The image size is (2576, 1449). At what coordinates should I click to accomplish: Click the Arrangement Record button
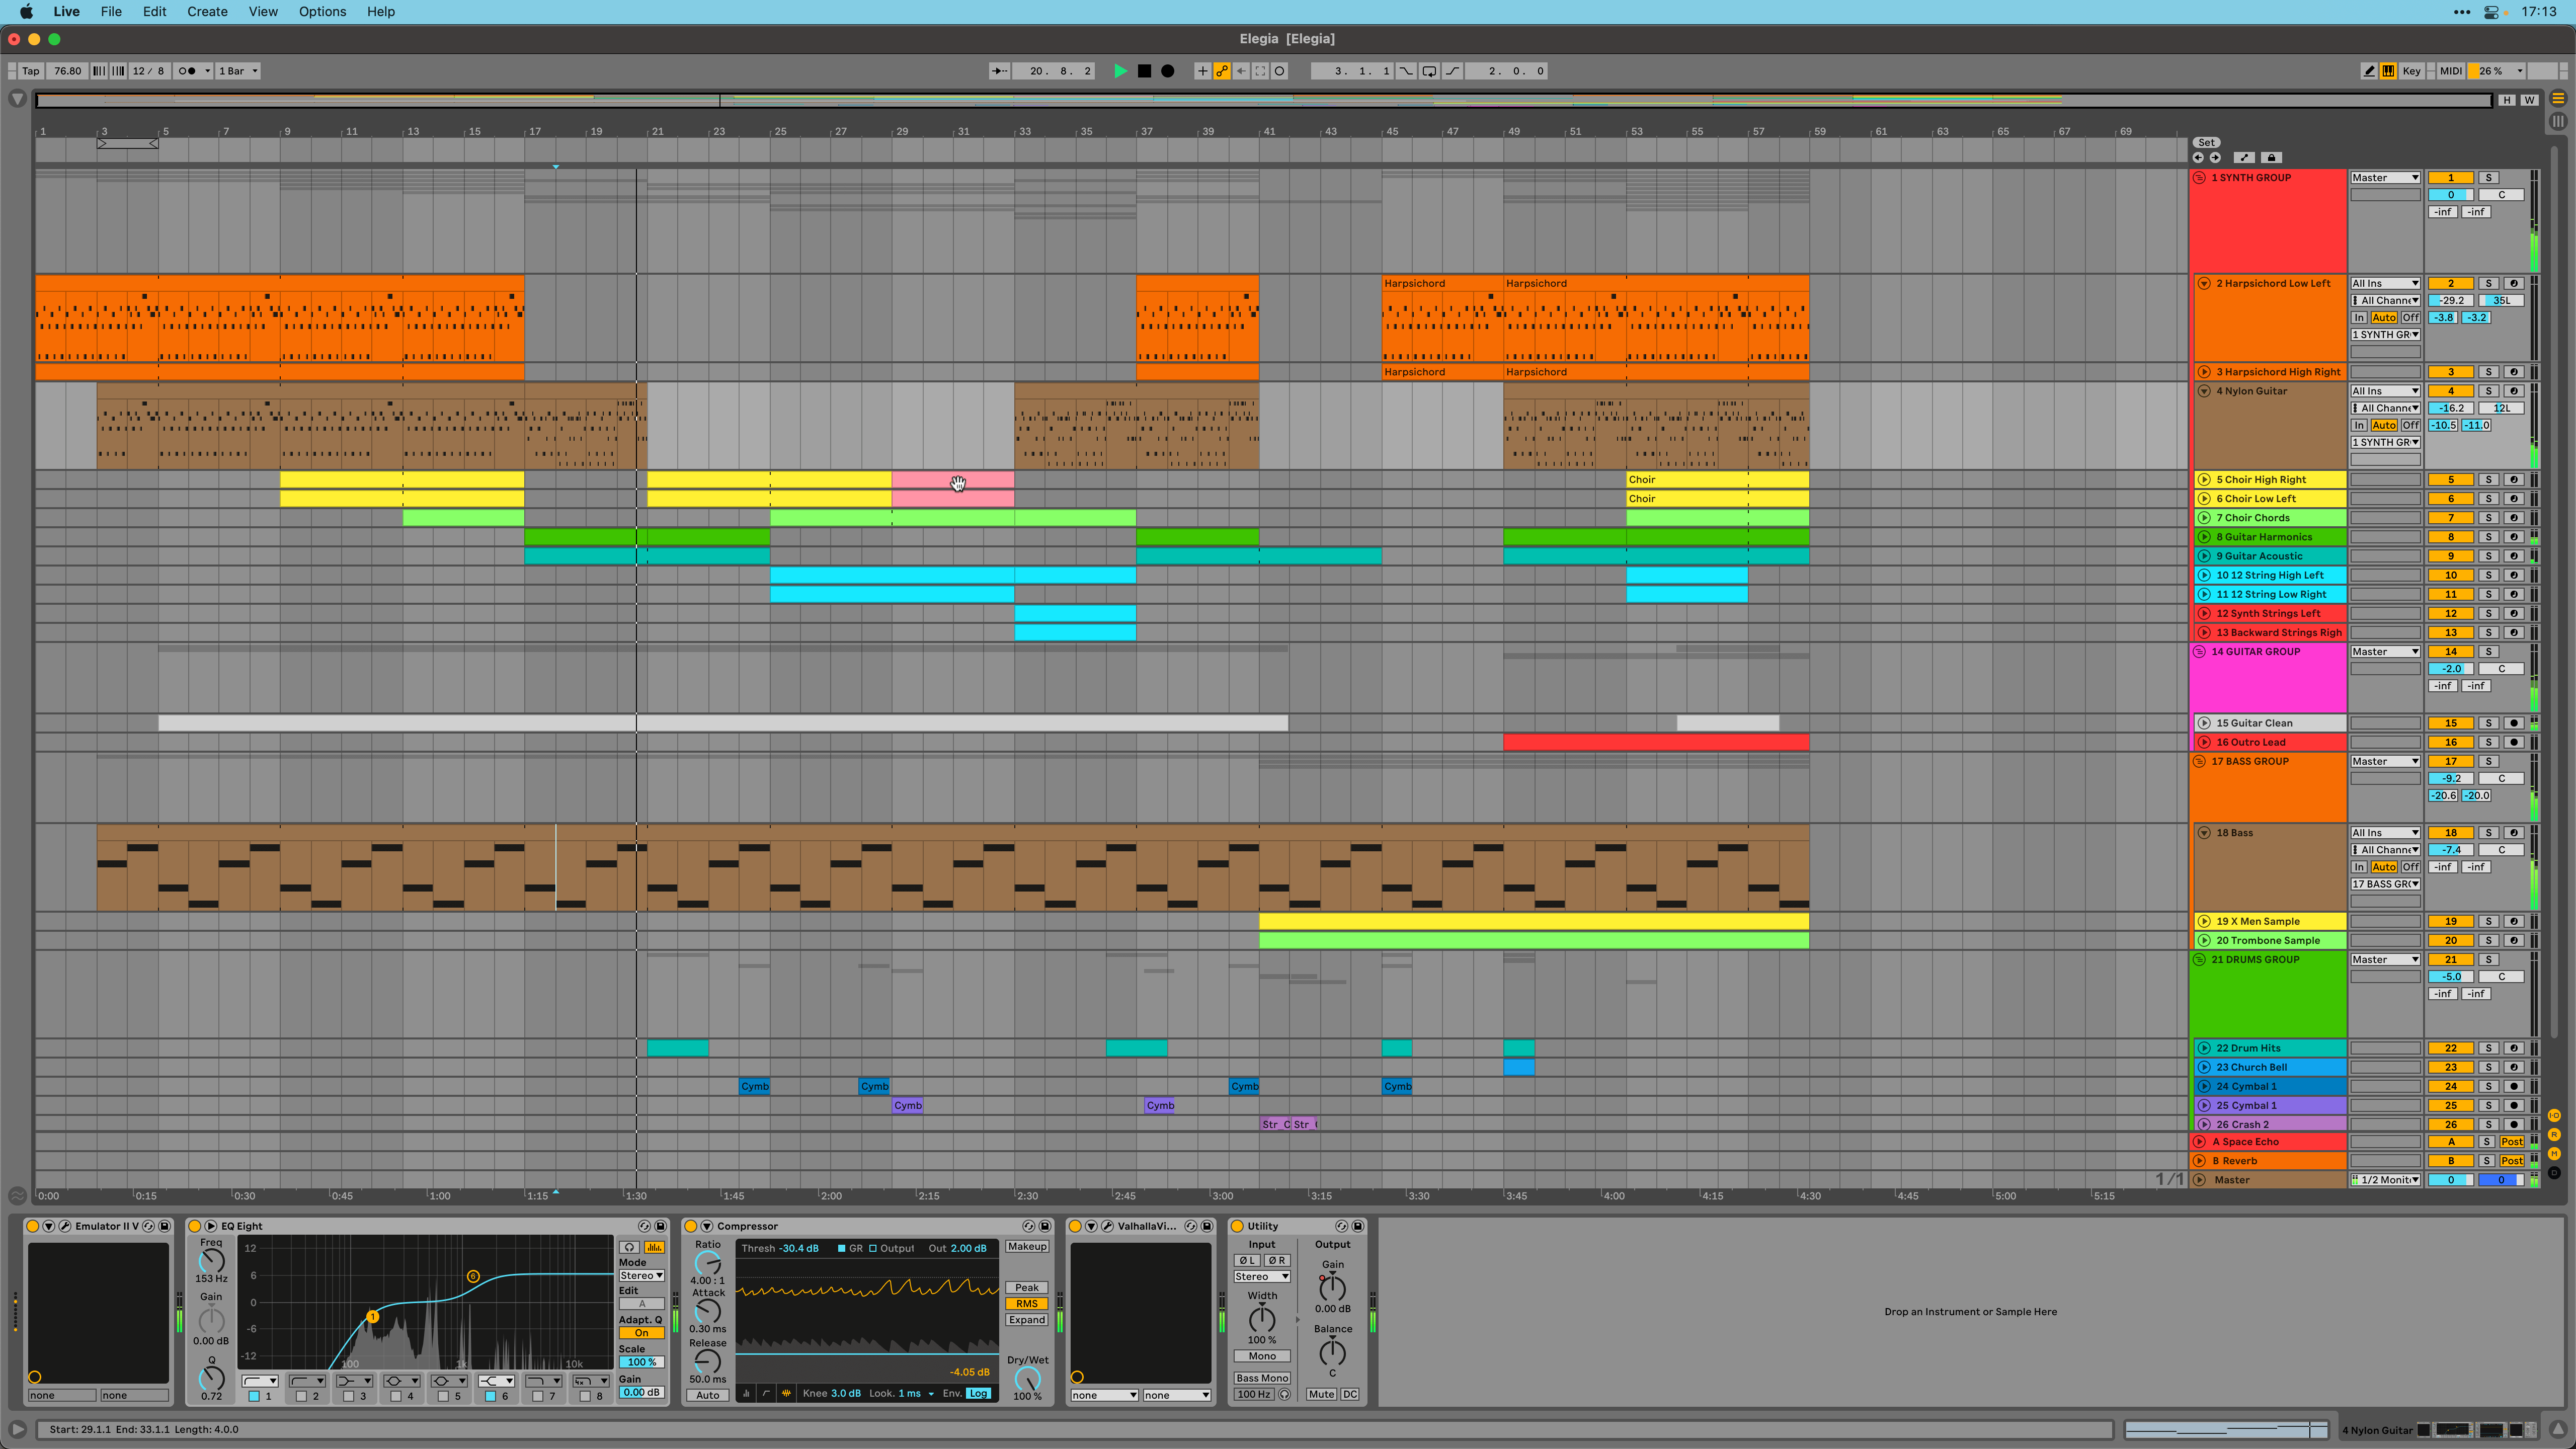tap(1167, 71)
